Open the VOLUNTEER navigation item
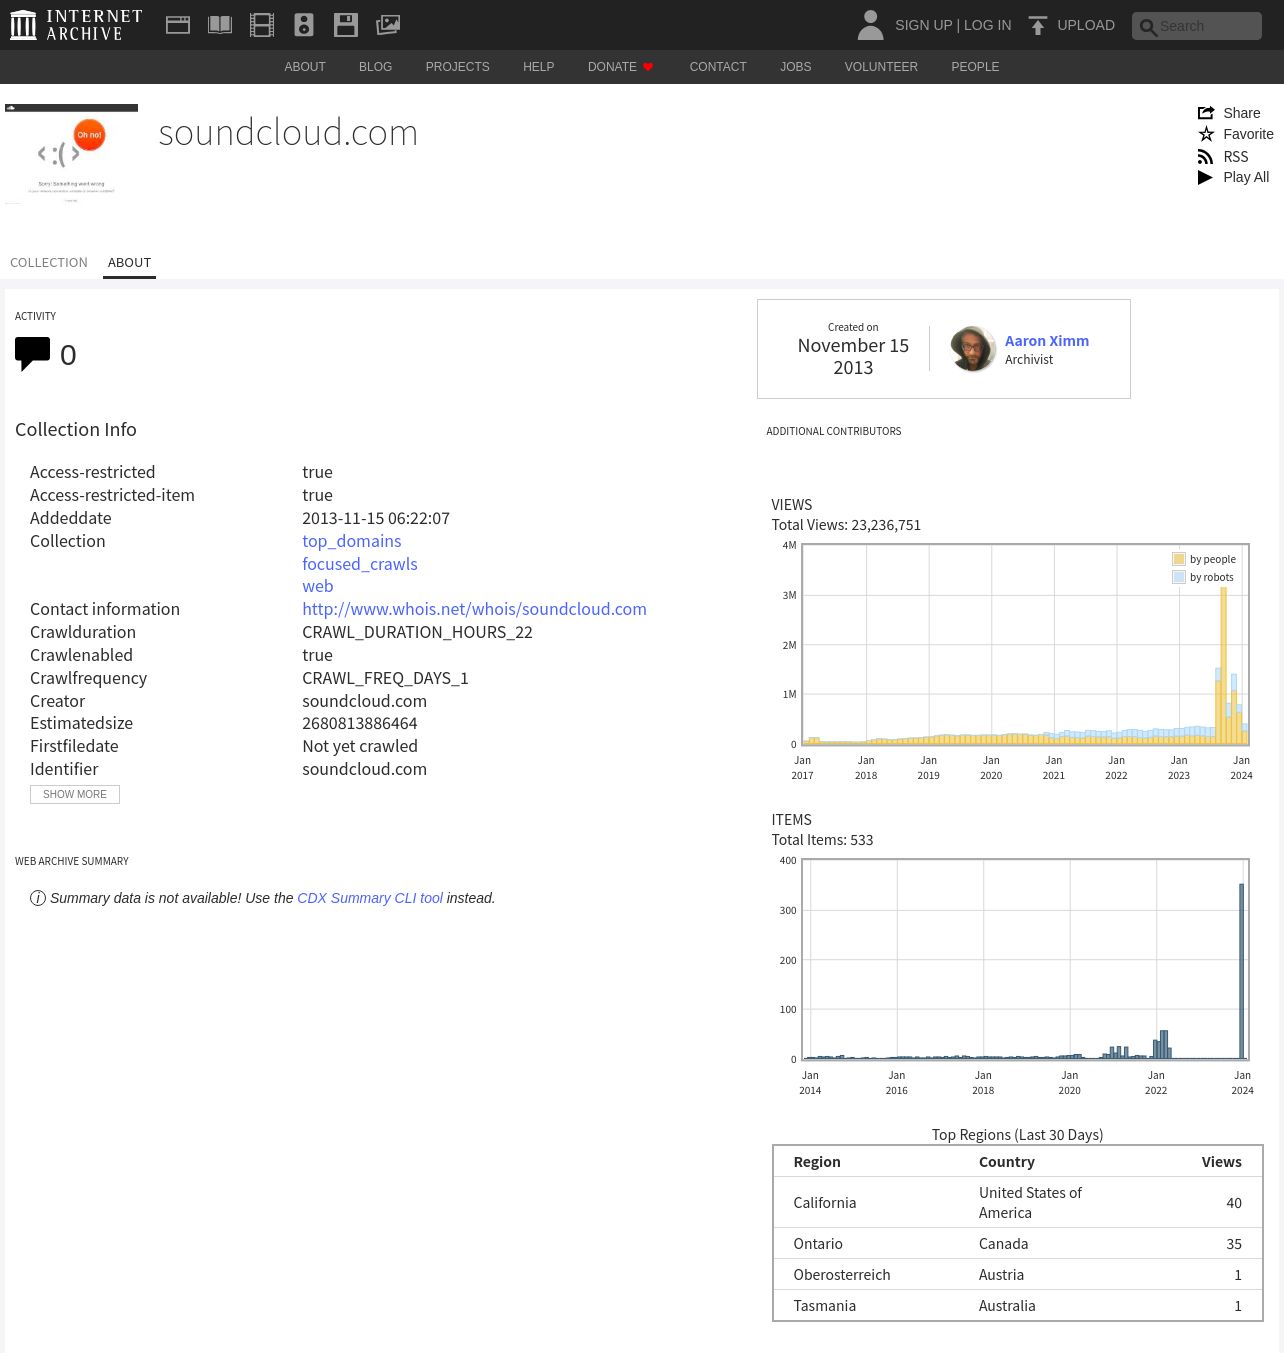 point(881,67)
